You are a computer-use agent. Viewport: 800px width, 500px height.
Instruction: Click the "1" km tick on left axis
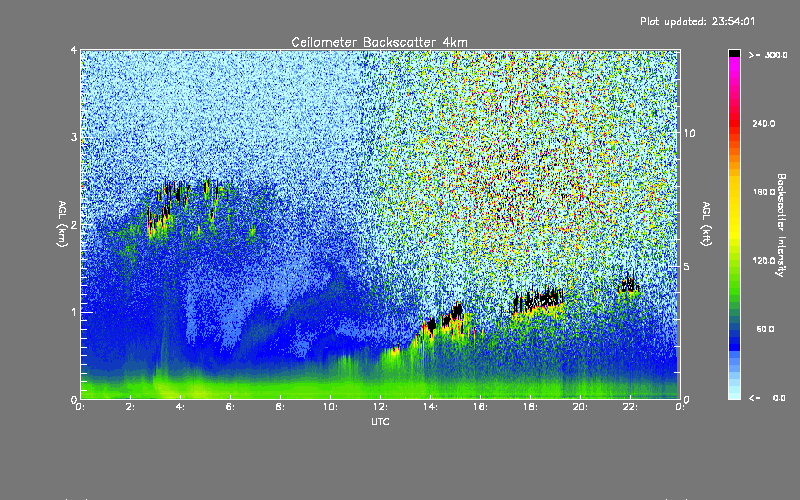coord(74,312)
